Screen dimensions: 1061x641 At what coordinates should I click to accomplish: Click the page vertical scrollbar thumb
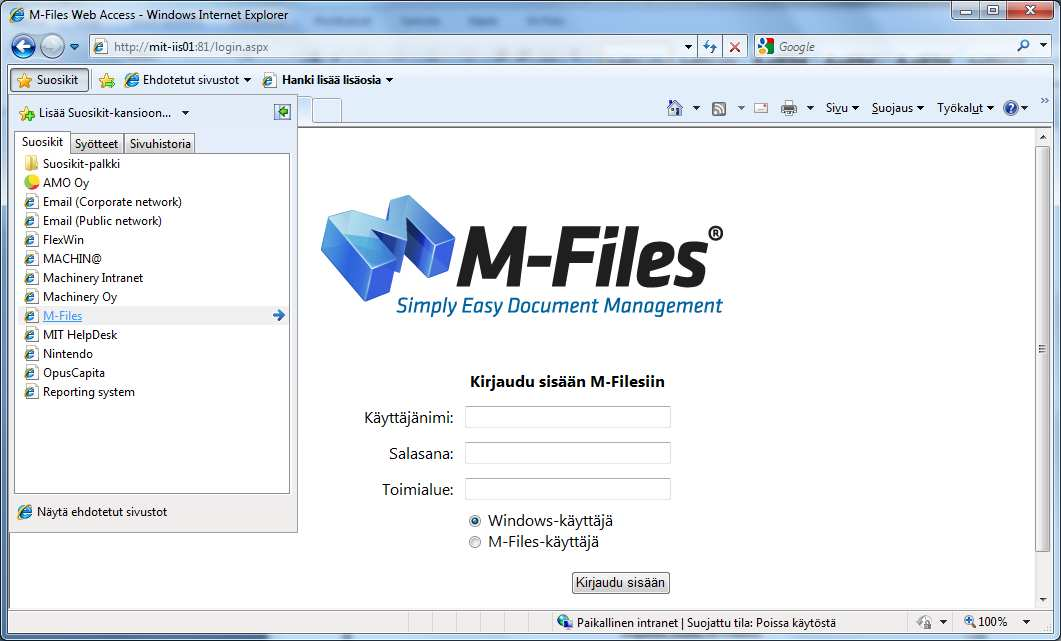1042,349
